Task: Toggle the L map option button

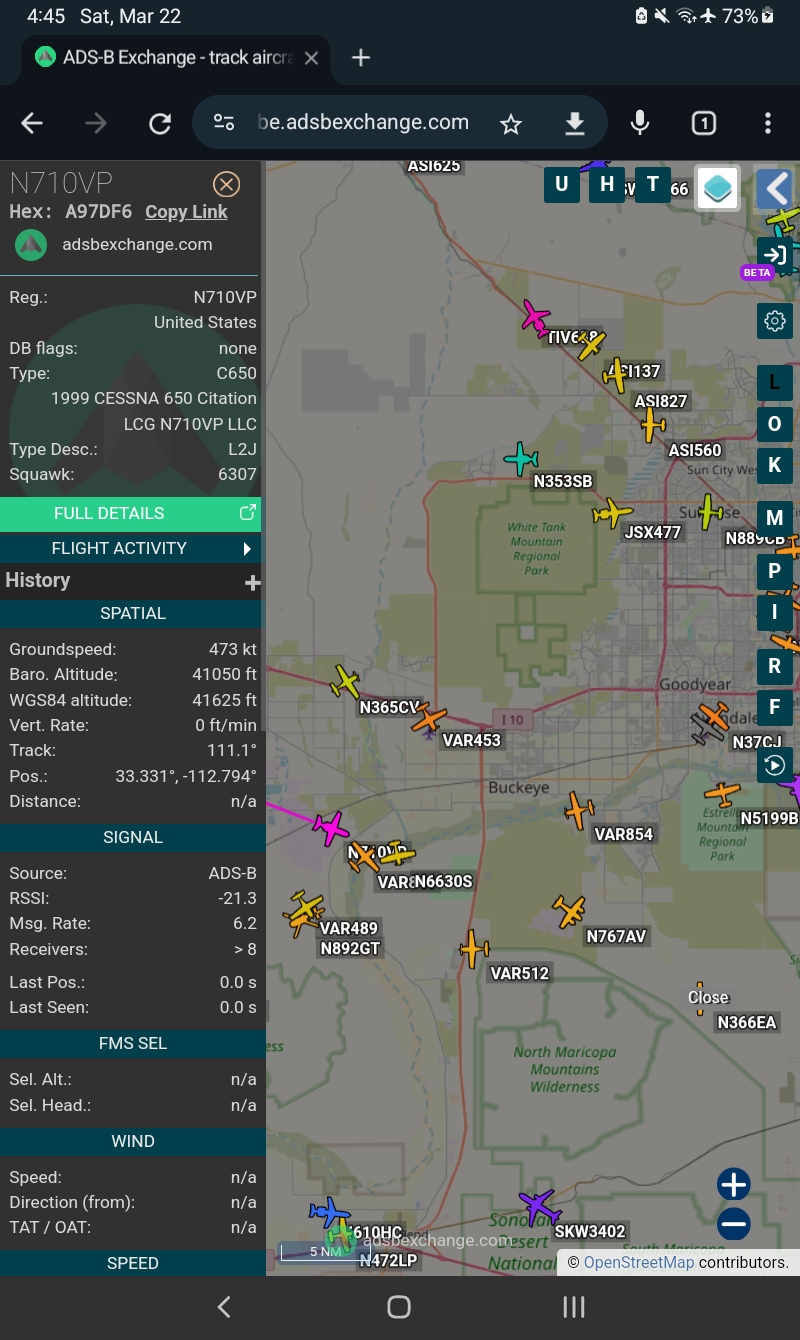Action: 775,383
